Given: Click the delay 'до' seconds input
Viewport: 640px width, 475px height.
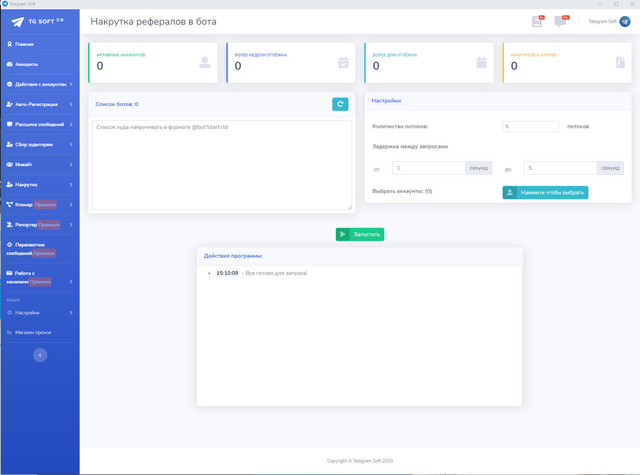Looking at the screenshot, I should pos(560,168).
